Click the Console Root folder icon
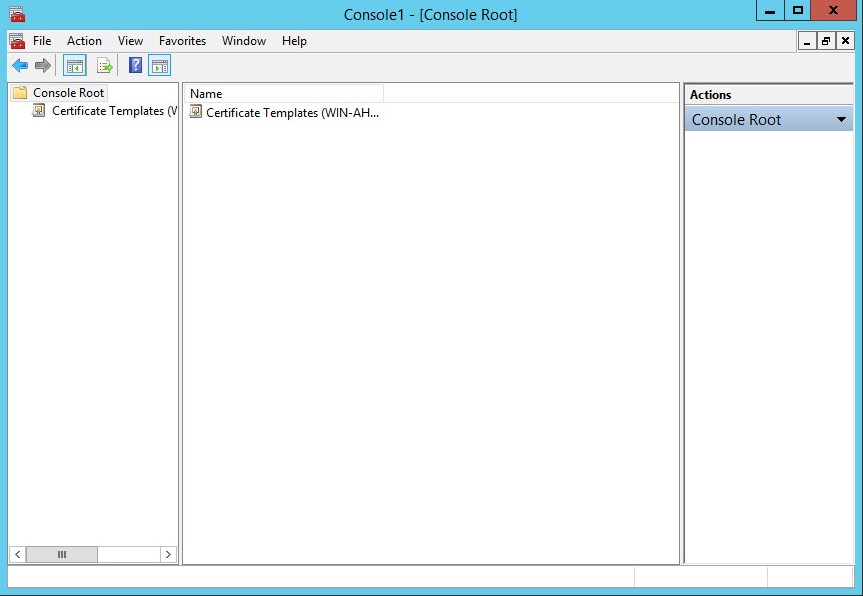 [20, 92]
